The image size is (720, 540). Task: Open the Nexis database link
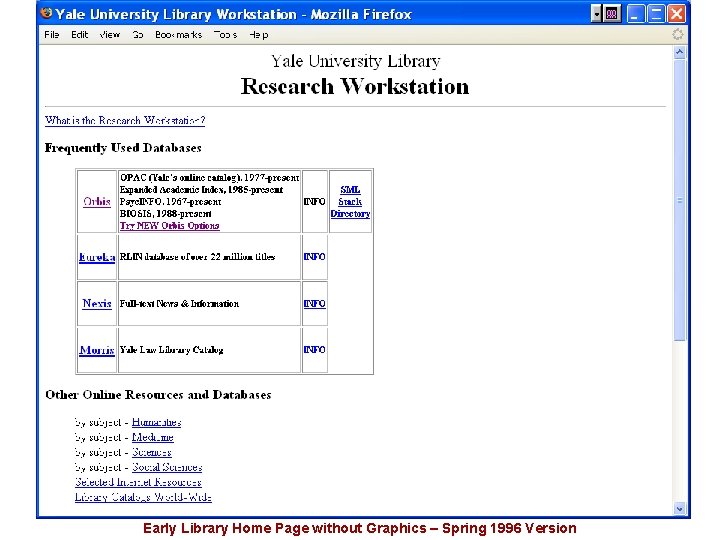tap(97, 304)
